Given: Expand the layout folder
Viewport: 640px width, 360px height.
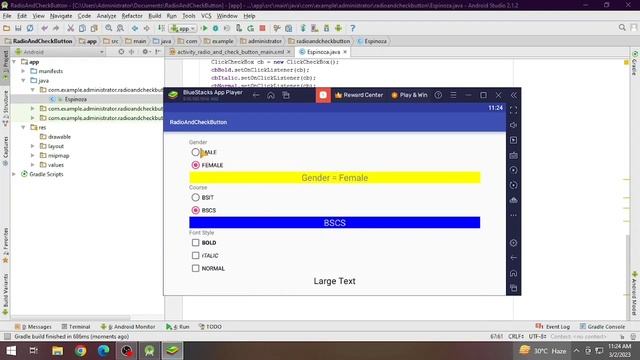Looking at the screenshot, I should 33,146.
